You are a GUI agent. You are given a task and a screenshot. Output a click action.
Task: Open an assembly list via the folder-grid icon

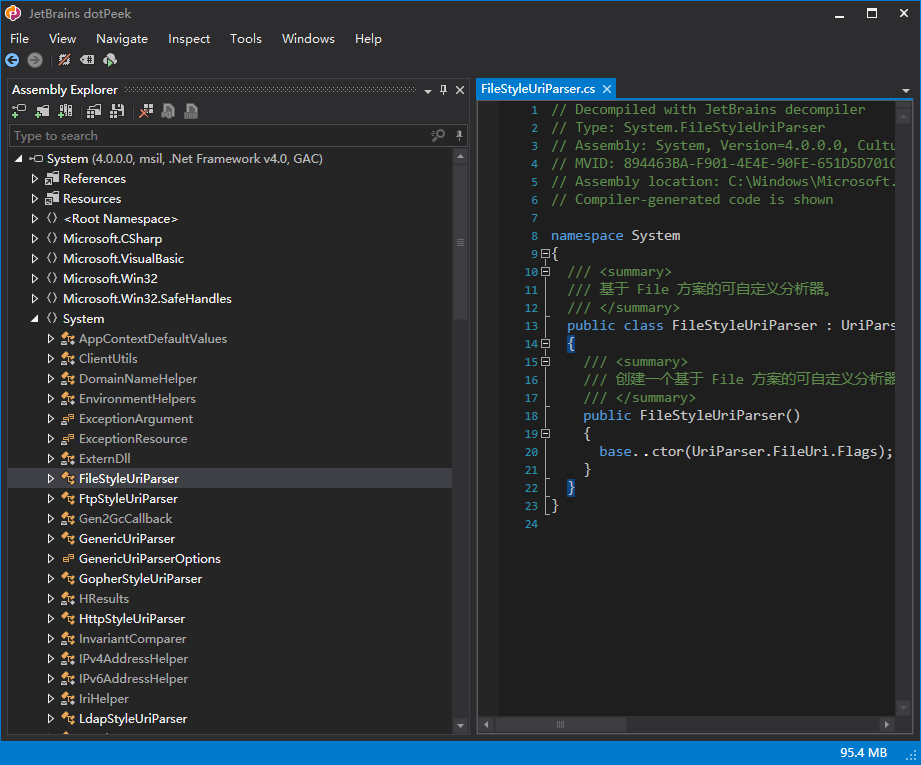[94, 110]
